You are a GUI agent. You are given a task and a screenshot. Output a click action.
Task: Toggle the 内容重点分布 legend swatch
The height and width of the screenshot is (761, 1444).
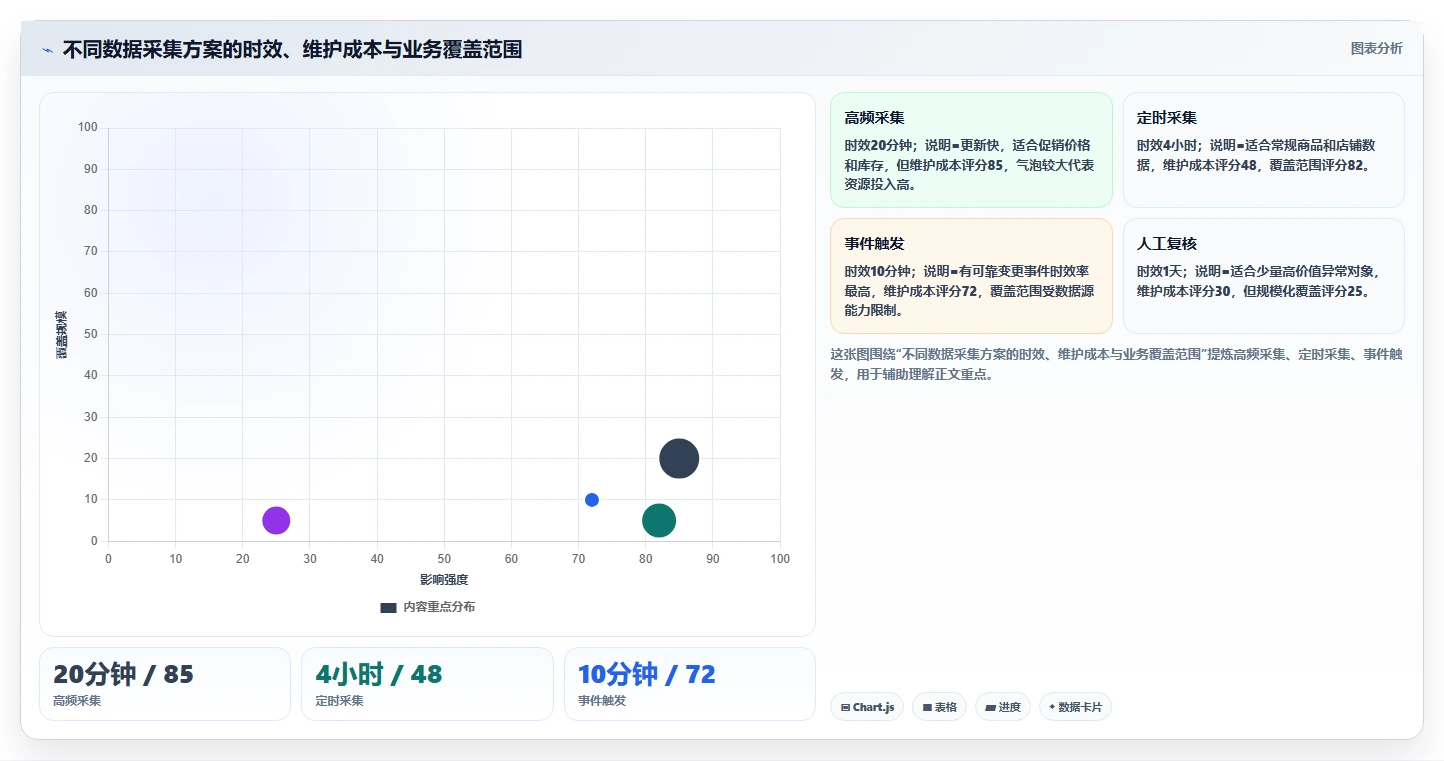pyautogui.click(x=388, y=607)
